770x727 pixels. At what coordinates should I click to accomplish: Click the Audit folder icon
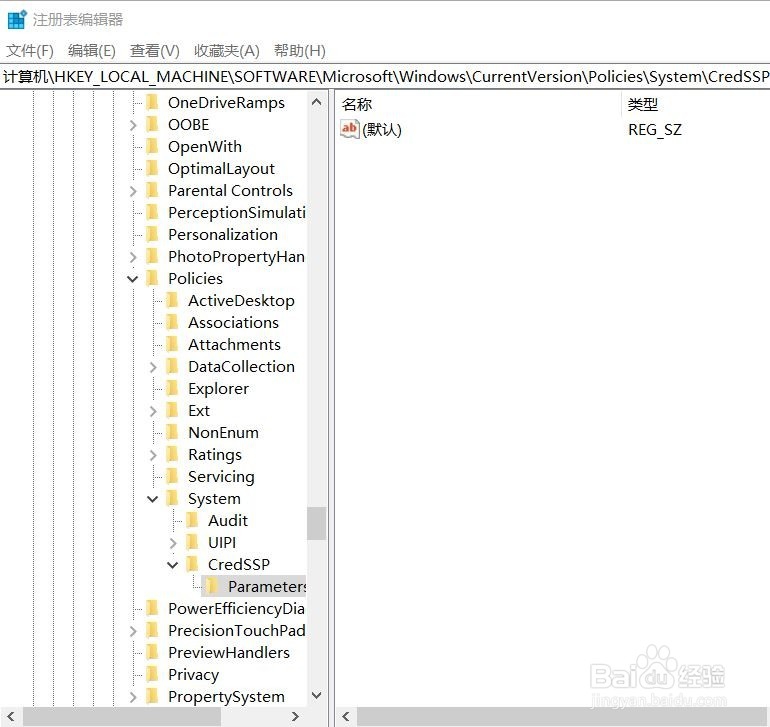(192, 520)
